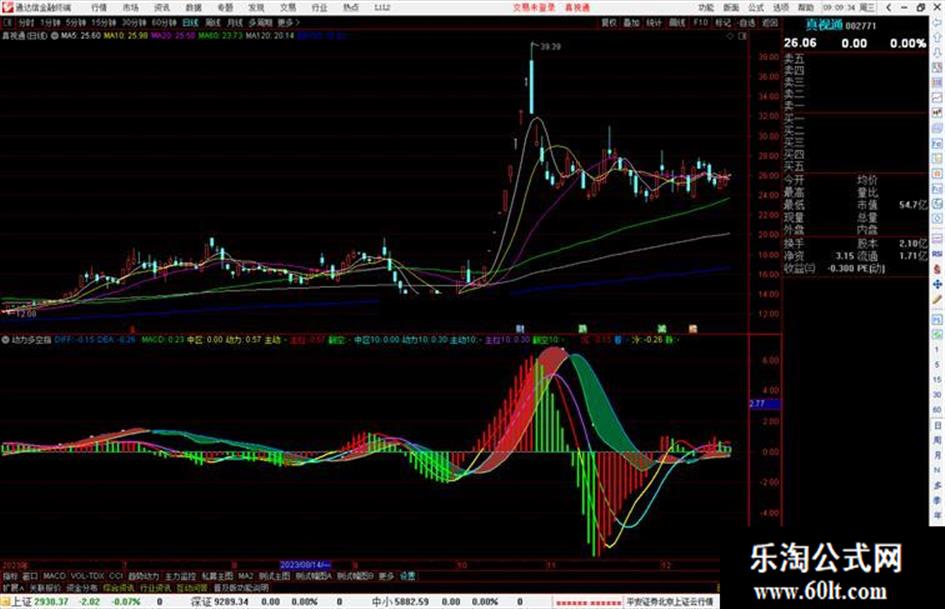
Task: Open the 综合资讯 tab
Action: 119,587
